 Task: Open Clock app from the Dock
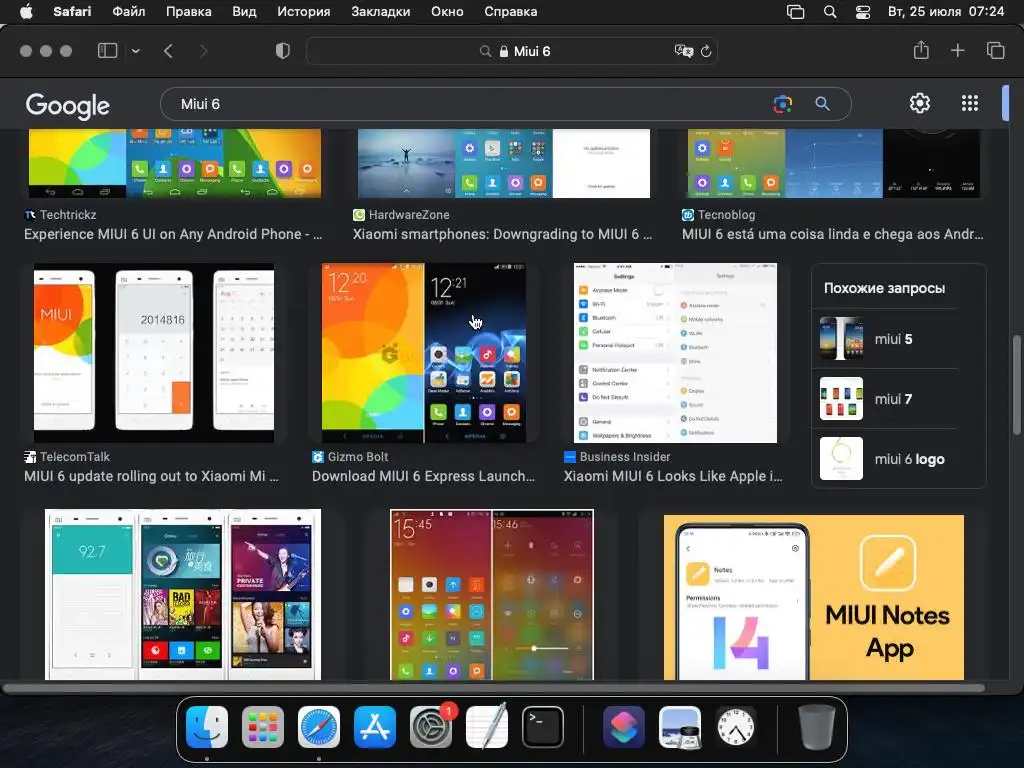coord(736,727)
